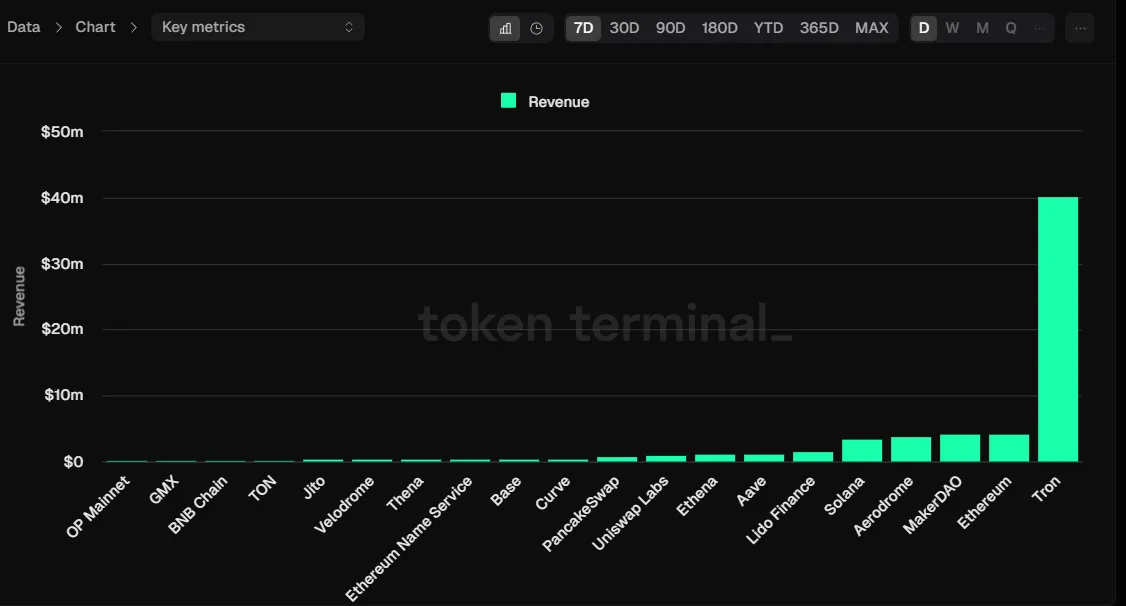The image size is (1126, 606).
Task: Select the 7D time range
Action: [583, 28]
